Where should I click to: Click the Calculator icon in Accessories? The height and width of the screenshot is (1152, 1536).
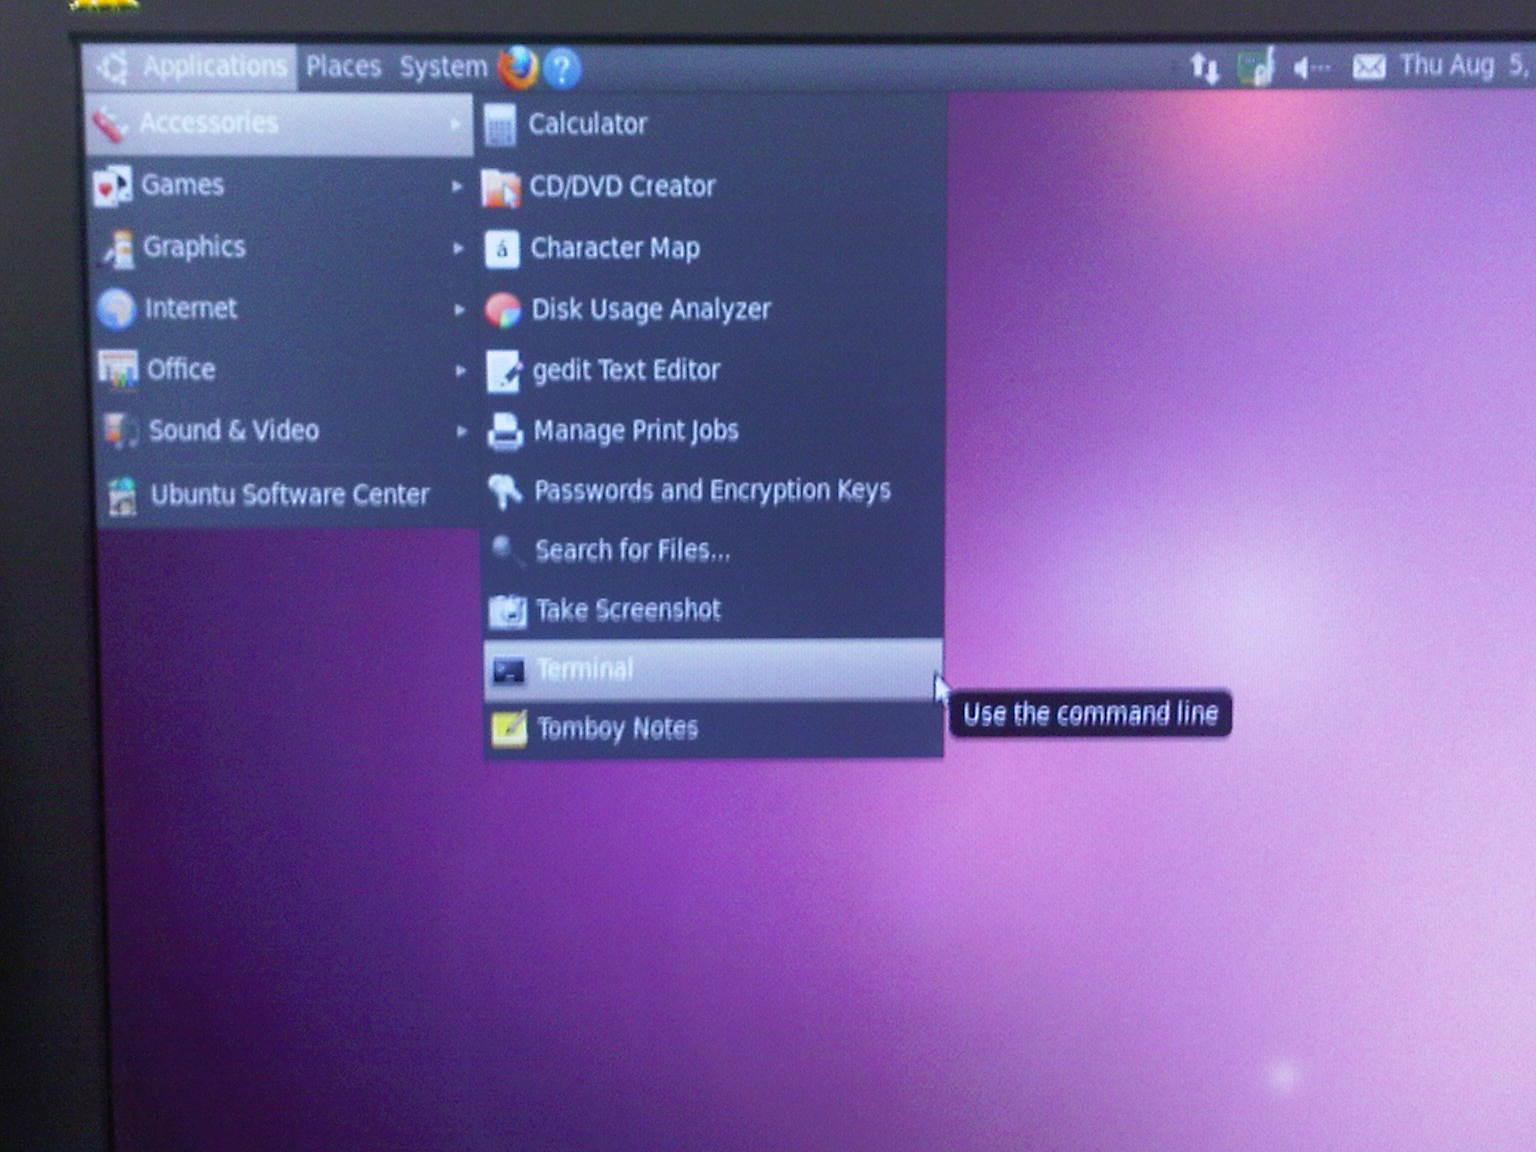499,125
